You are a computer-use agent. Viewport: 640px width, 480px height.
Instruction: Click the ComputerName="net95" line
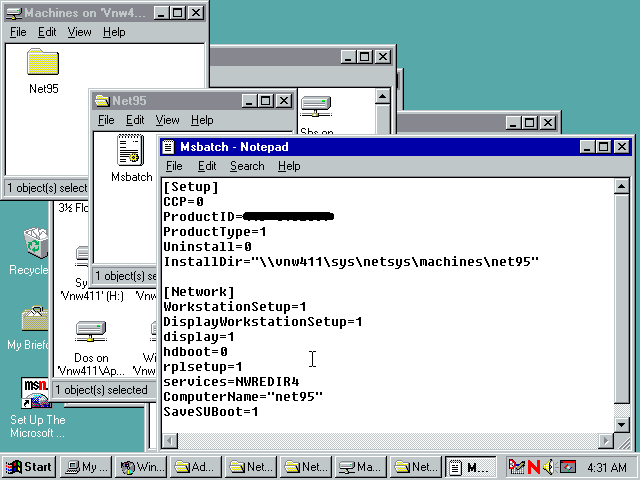coord(243,397)
